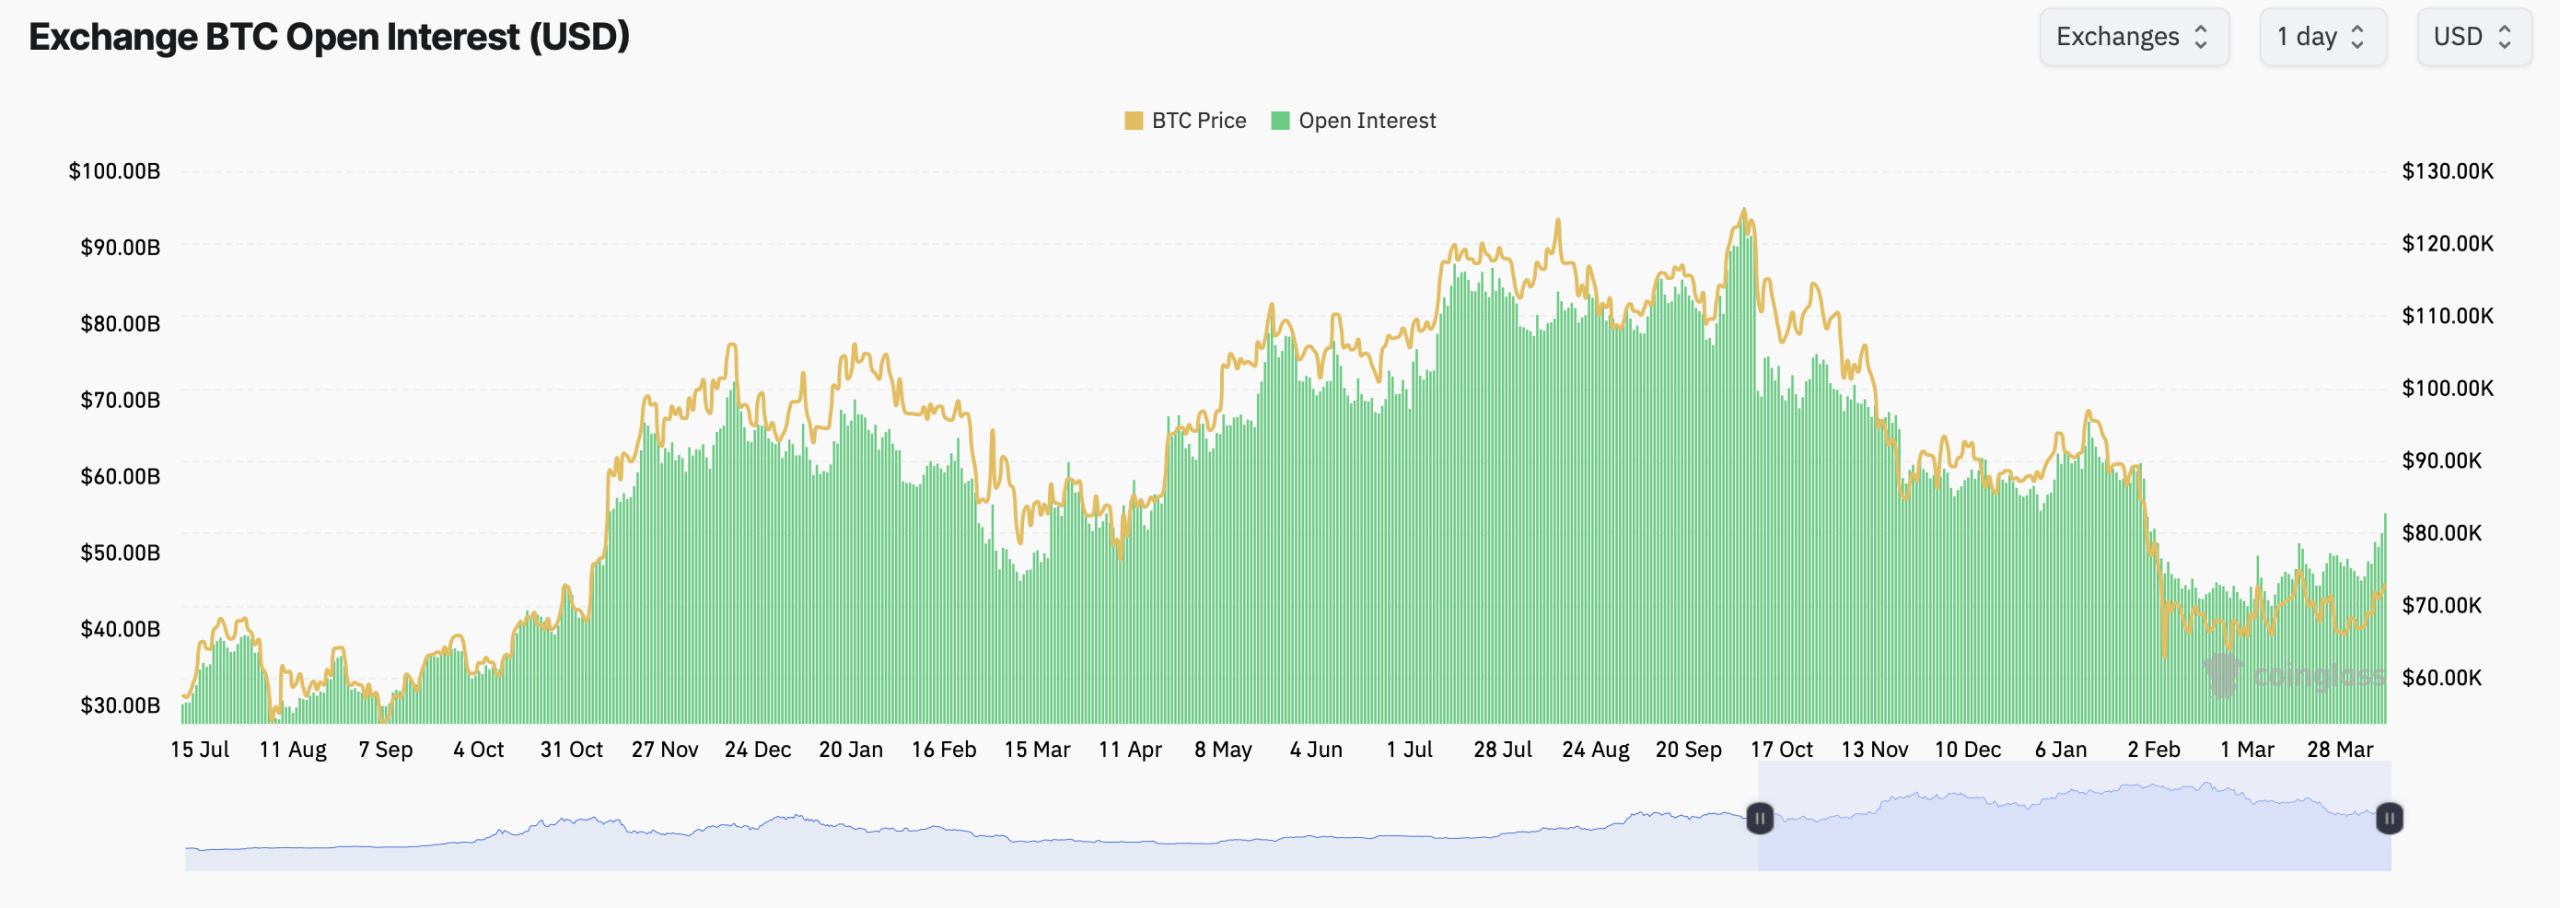The image size is (2560, 908).
Task: Click the Exchanges dropdown chevron icon
Action: (x=2200, y=37)
